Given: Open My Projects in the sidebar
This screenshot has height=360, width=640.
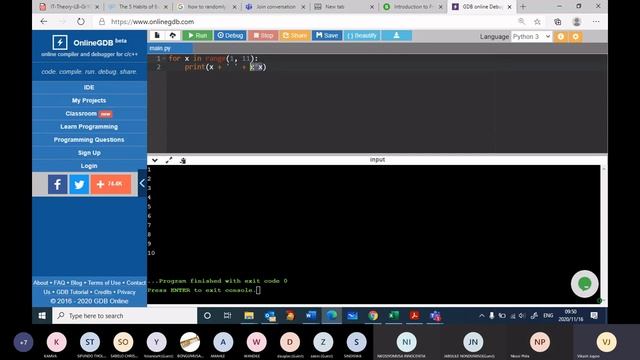Looking at the screenshot, I should [89, 100].
